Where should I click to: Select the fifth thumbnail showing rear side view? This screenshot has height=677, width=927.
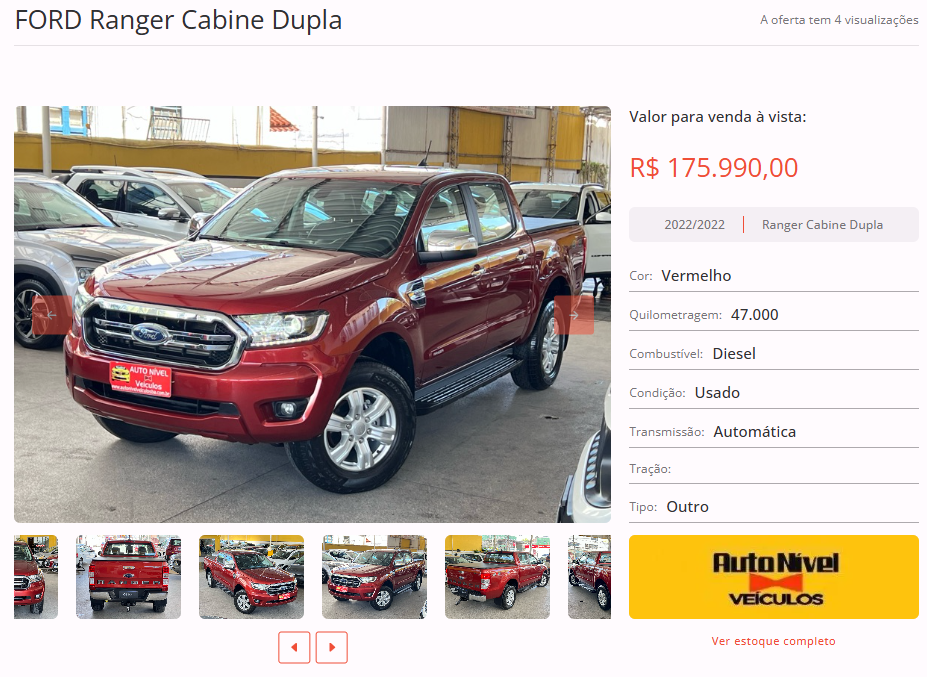pos(497,577)
